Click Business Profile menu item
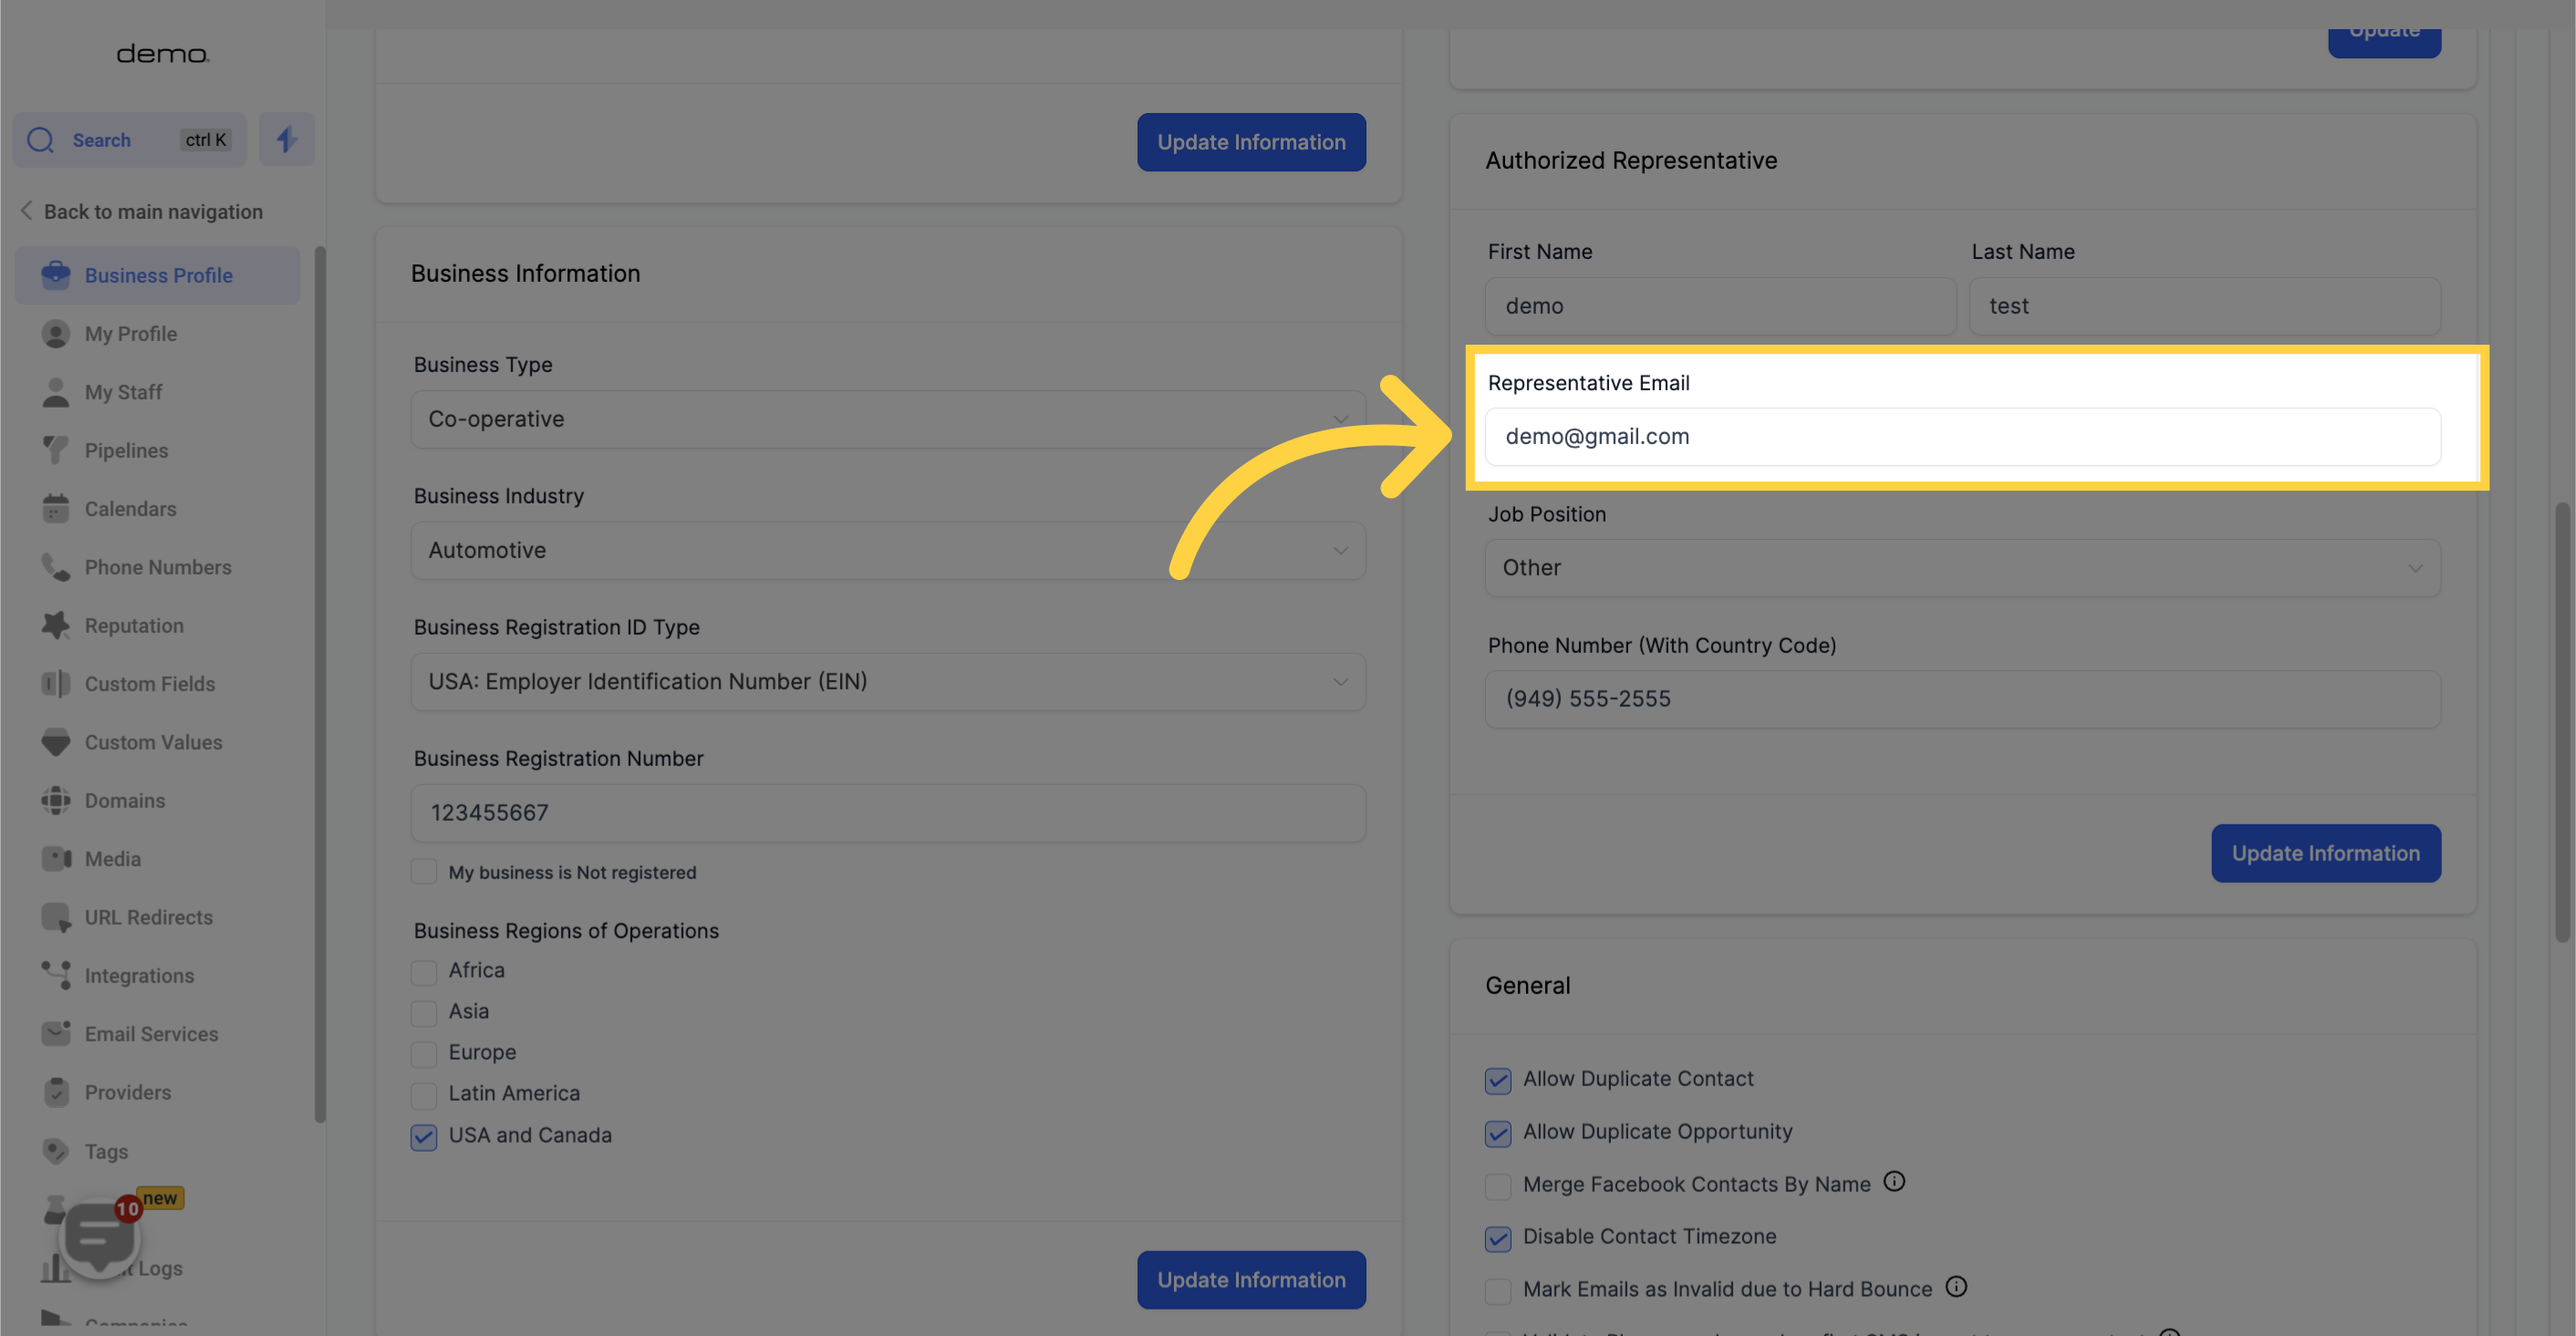This screenshot has height=1336, width=2576. pyautogui.click(x=159, y=274)
